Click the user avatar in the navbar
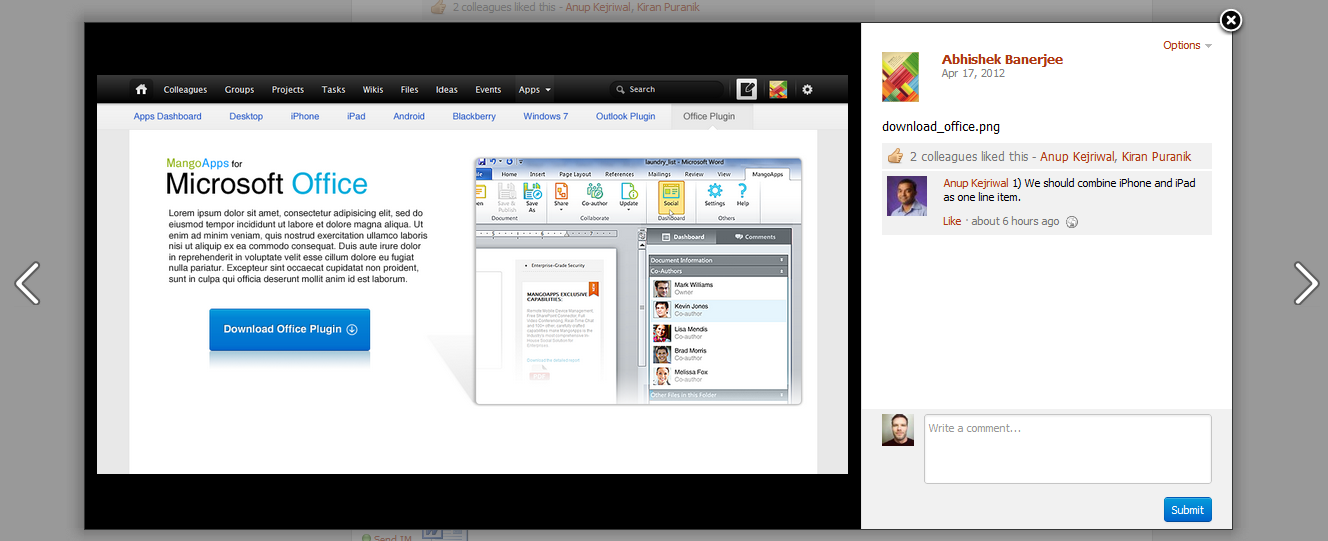 (778, 90)
